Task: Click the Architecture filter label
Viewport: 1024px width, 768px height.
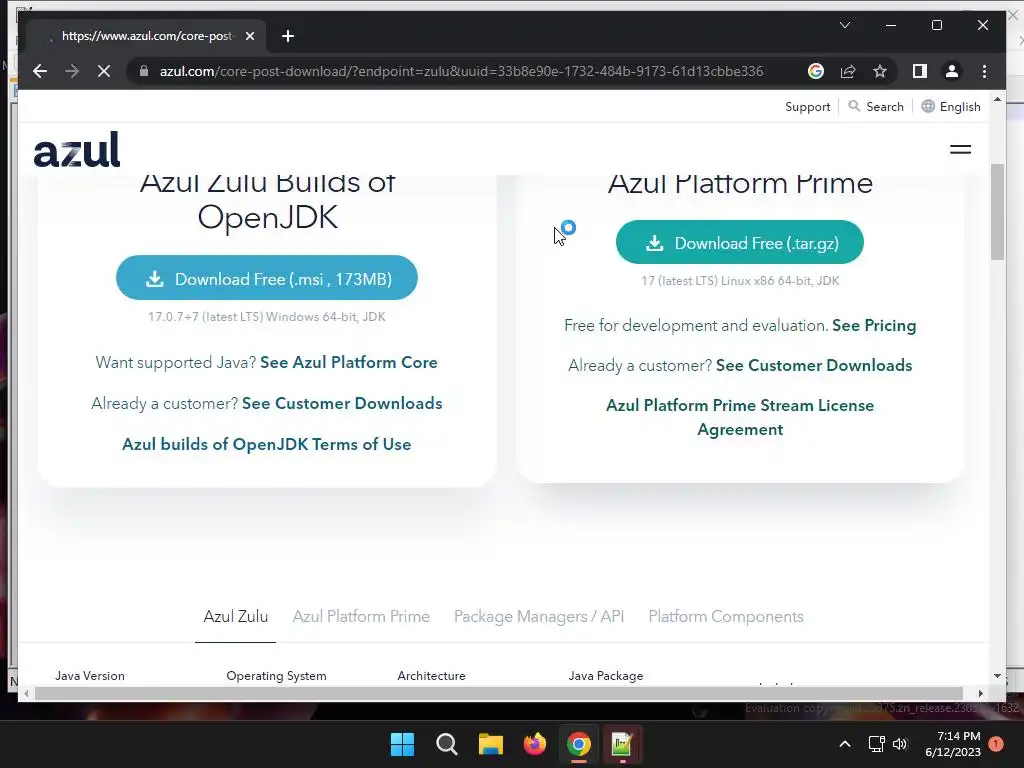Action: pyautogui.click(x=431, y=676)
